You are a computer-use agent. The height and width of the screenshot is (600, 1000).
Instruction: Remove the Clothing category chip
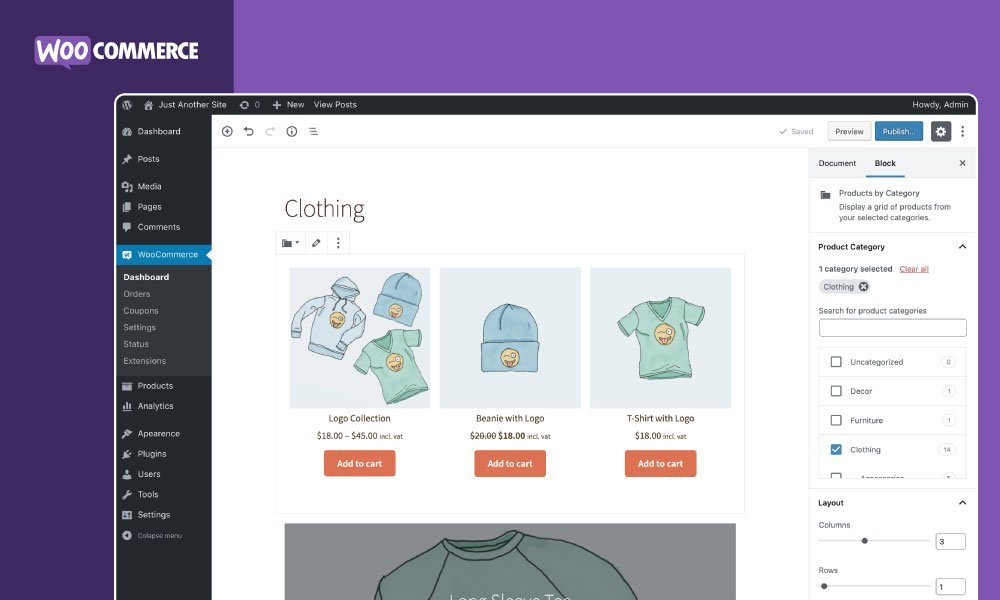[864, 286]
